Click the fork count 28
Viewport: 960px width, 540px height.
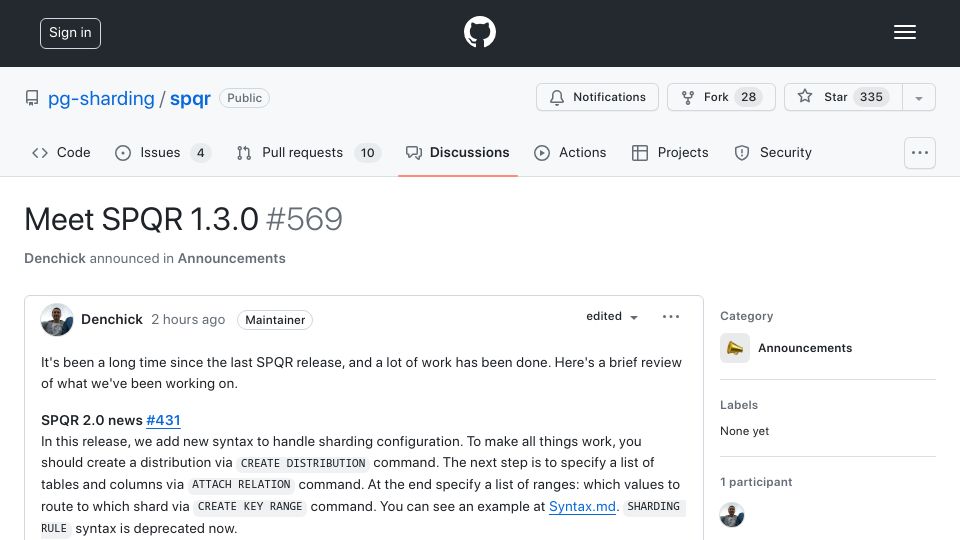coord(748,97)
